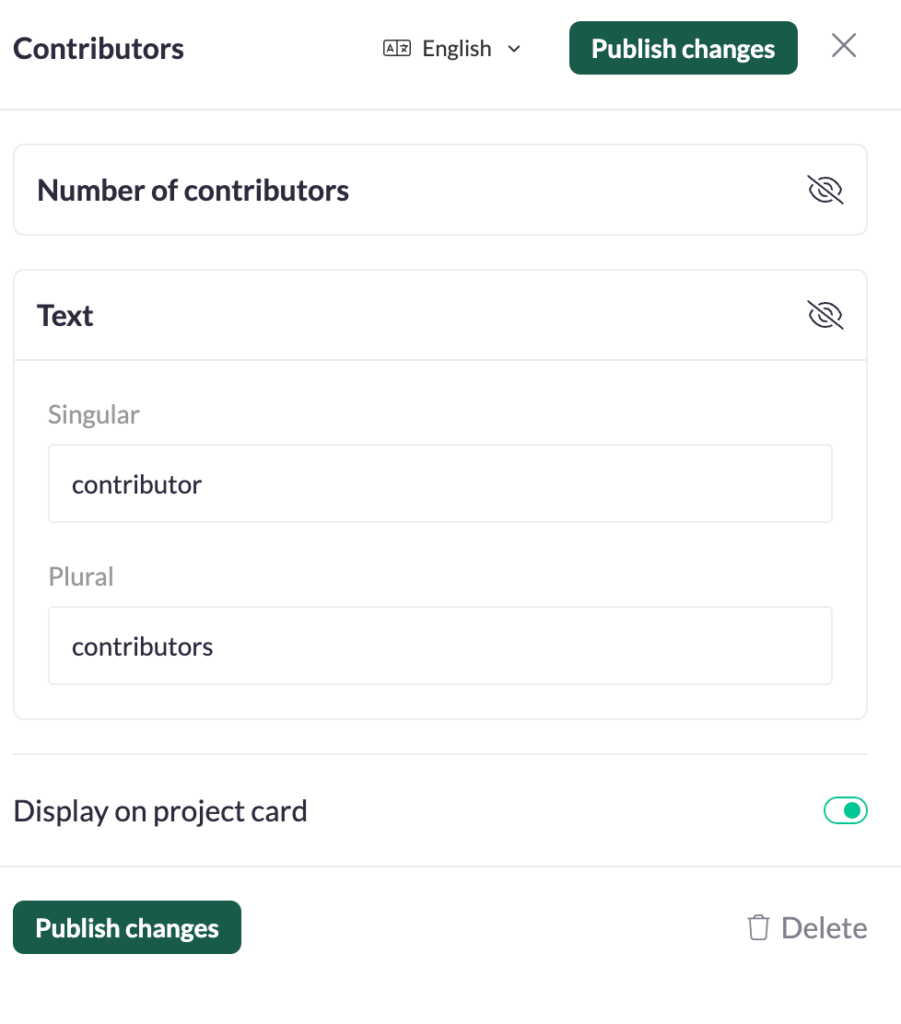Image resolution: width=901 pixels, height=1024 pixels.
Task: Click the translation language icon beside English
Action: pyautogui.click(x=397, y=49)
